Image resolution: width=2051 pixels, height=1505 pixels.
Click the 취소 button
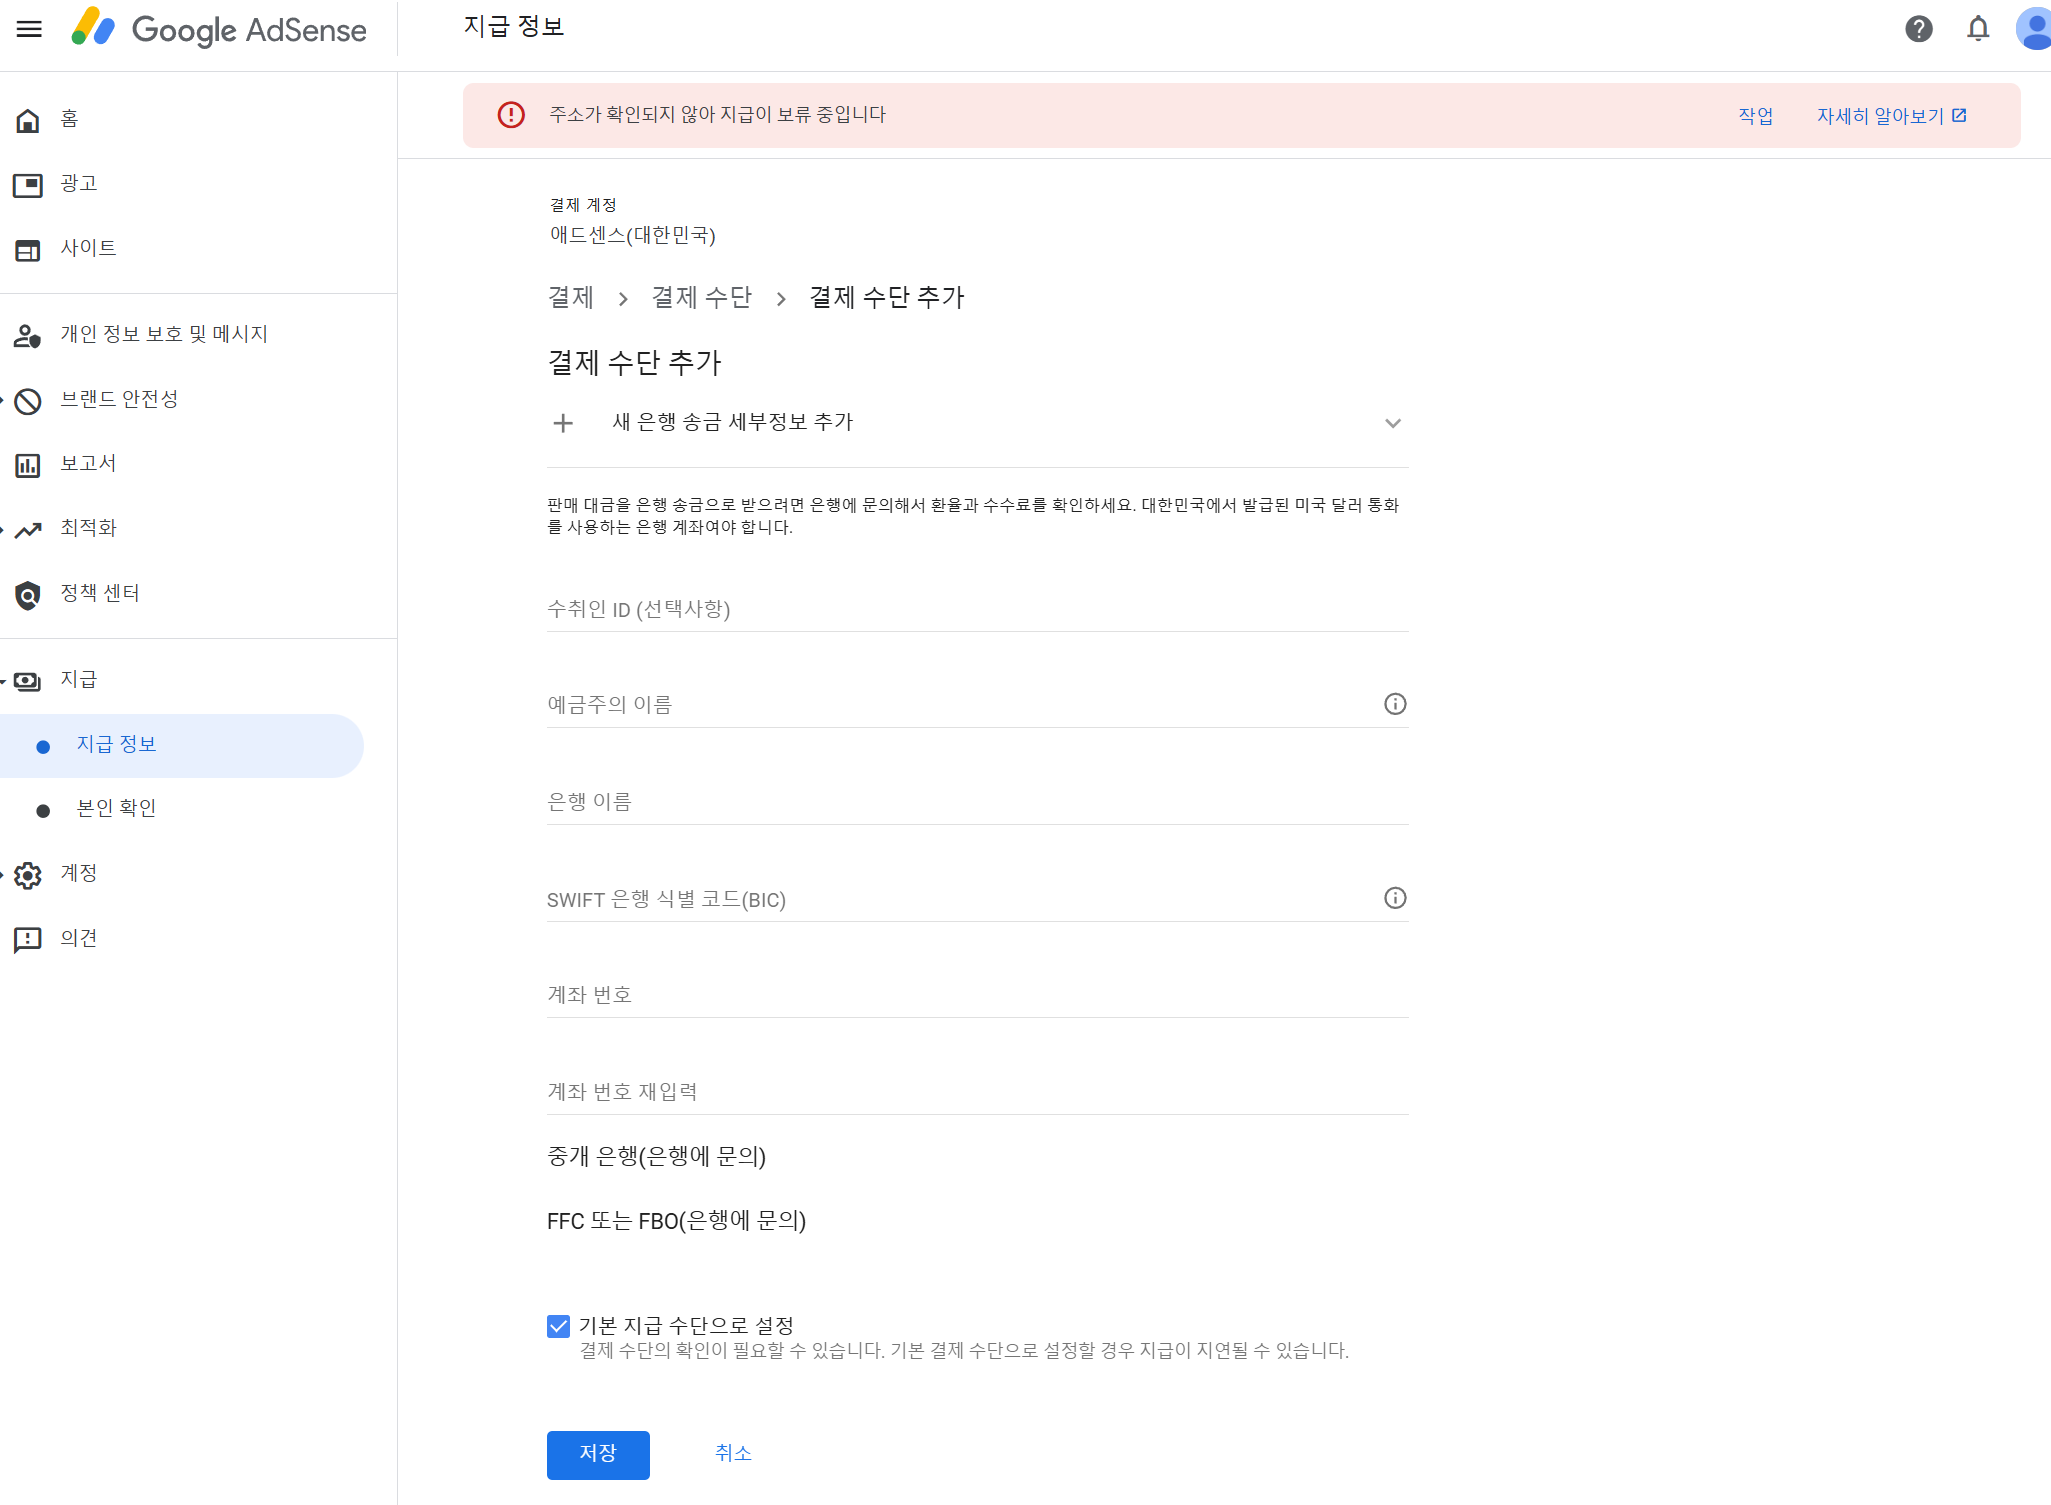point(732,1453)
